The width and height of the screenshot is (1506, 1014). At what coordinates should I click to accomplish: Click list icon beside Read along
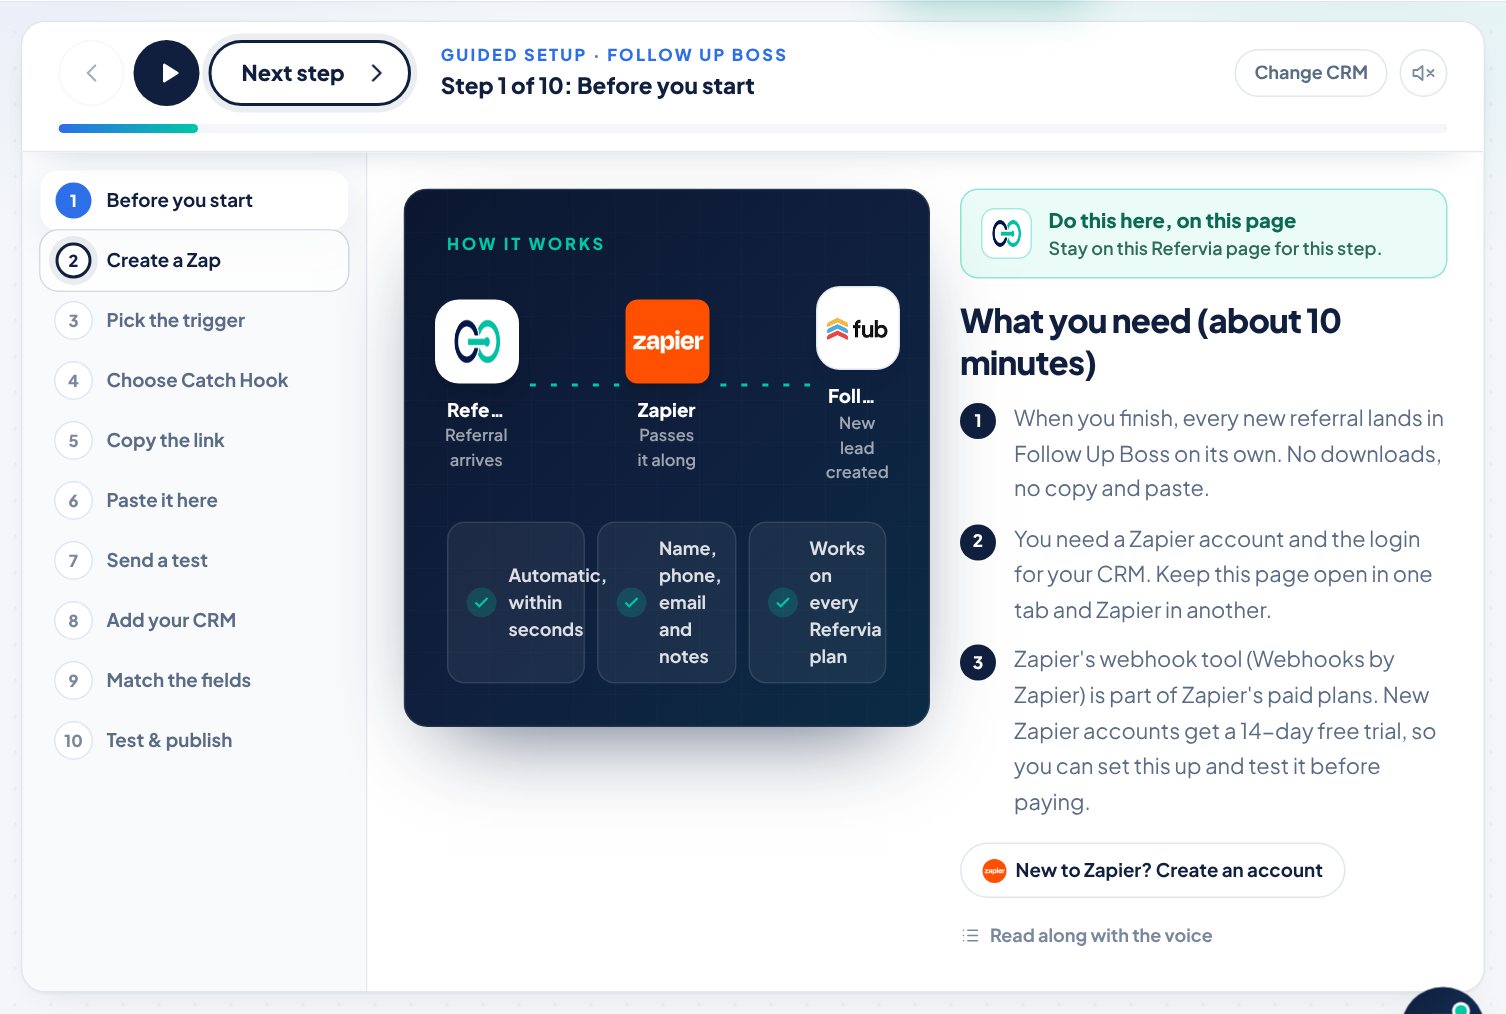[x=970, y=936]
